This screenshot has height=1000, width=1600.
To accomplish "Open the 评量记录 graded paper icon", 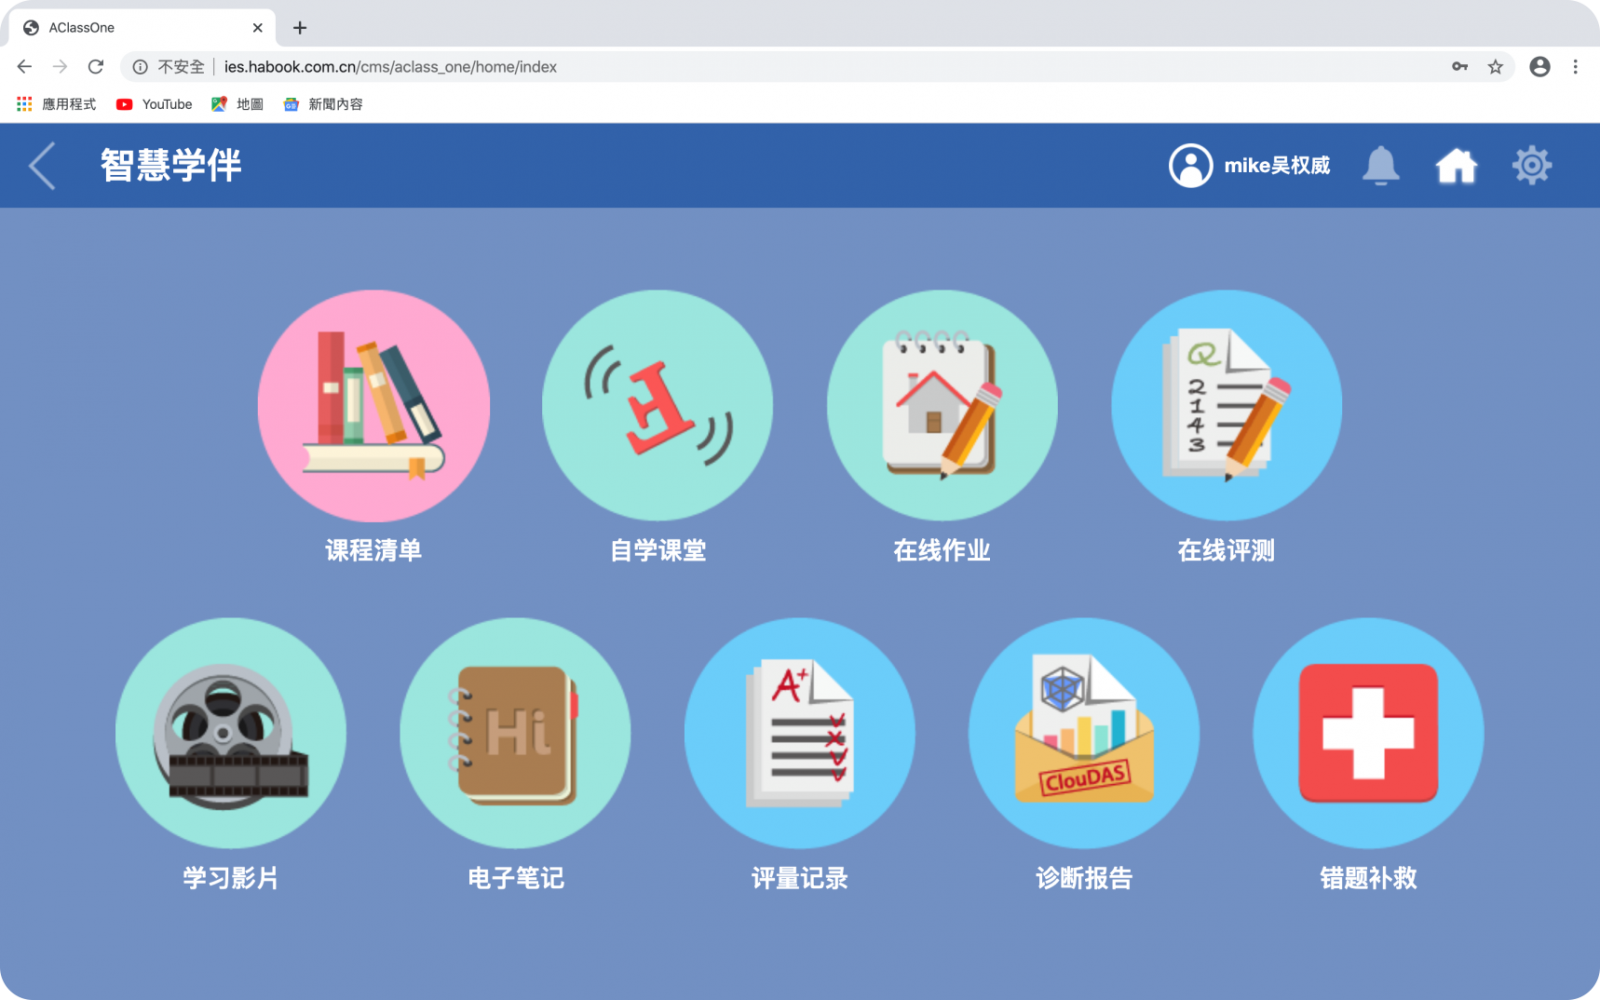I will (799, 733).
